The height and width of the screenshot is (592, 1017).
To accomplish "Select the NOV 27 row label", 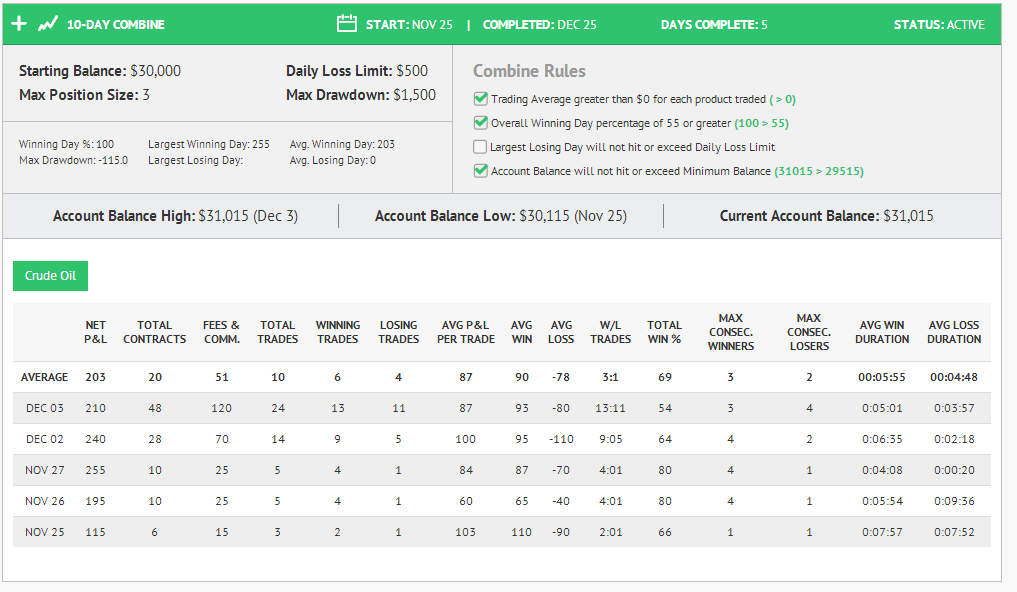I will tap(45, 470).
